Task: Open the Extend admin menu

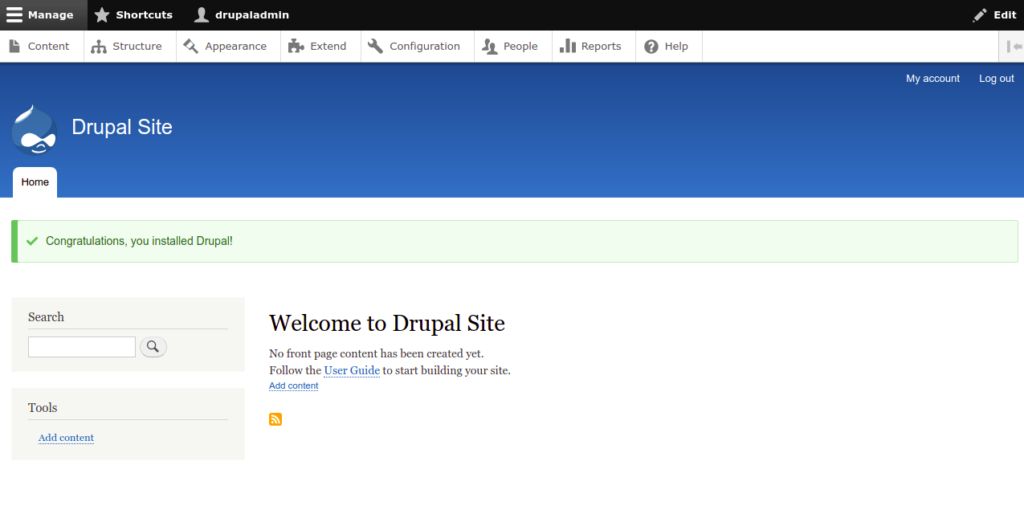Action: point(321,46)
